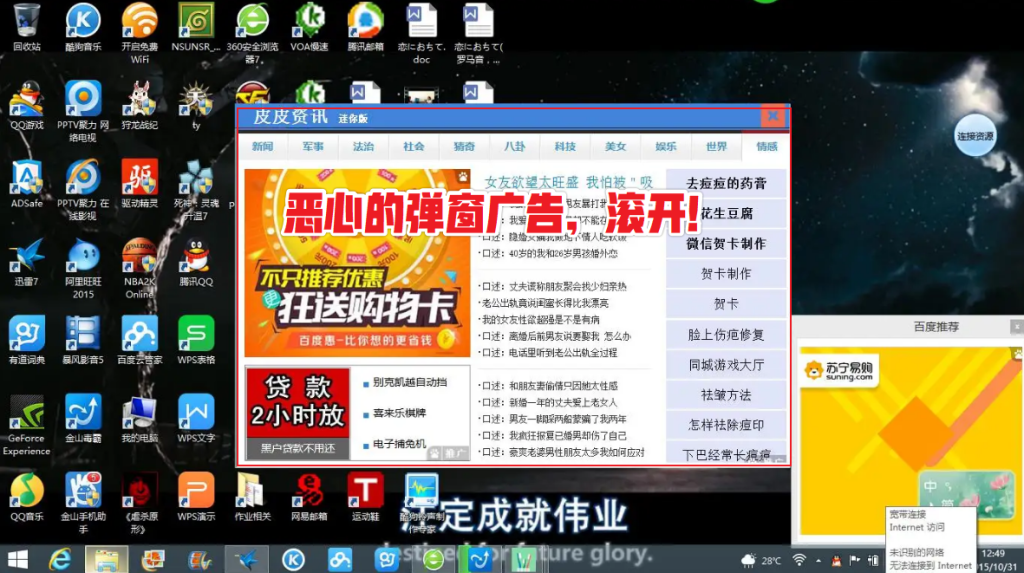Screen dimensions: 1024x573
Task: Close the 皮皮资讯 popup window
Action: (773, 117)
